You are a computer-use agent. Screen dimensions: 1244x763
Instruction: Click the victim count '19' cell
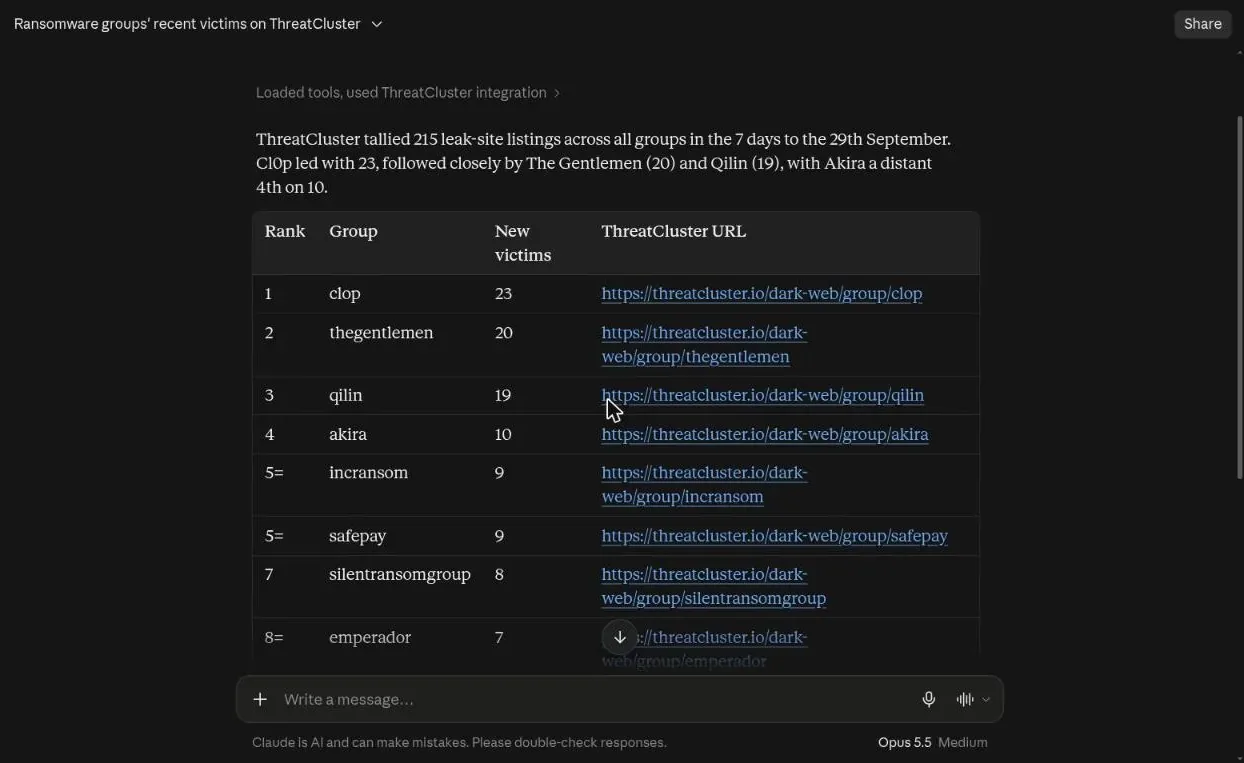[x=503, y=395]
